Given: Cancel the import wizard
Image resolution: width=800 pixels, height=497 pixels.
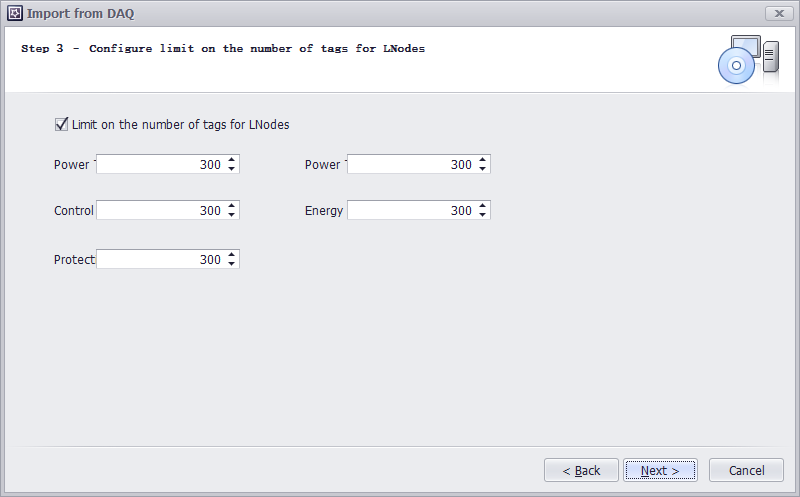Looking at the screenshot, I should [x=746, y=470].
